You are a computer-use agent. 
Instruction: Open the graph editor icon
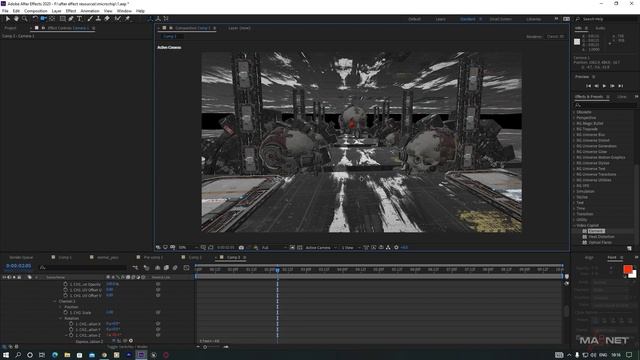pyautogui.click(x=187, y=268)
